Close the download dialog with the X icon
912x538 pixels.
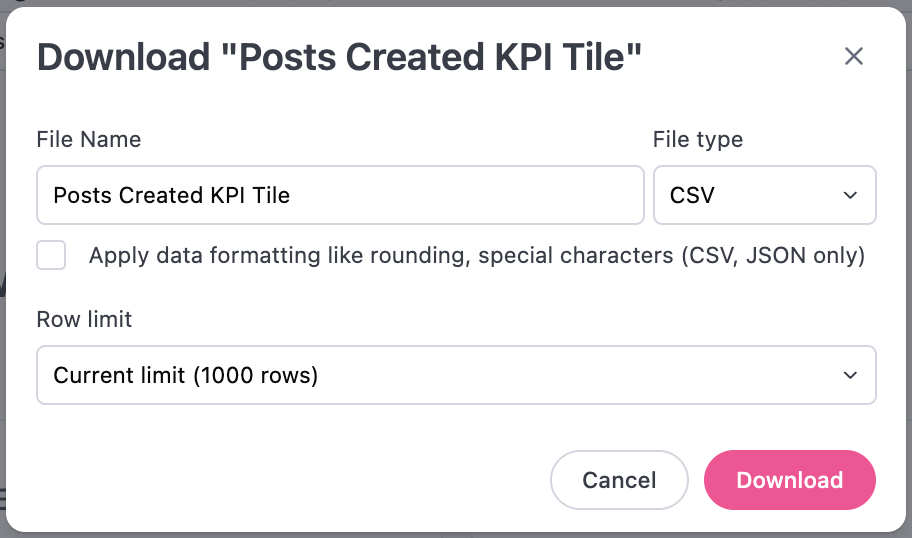853,56
